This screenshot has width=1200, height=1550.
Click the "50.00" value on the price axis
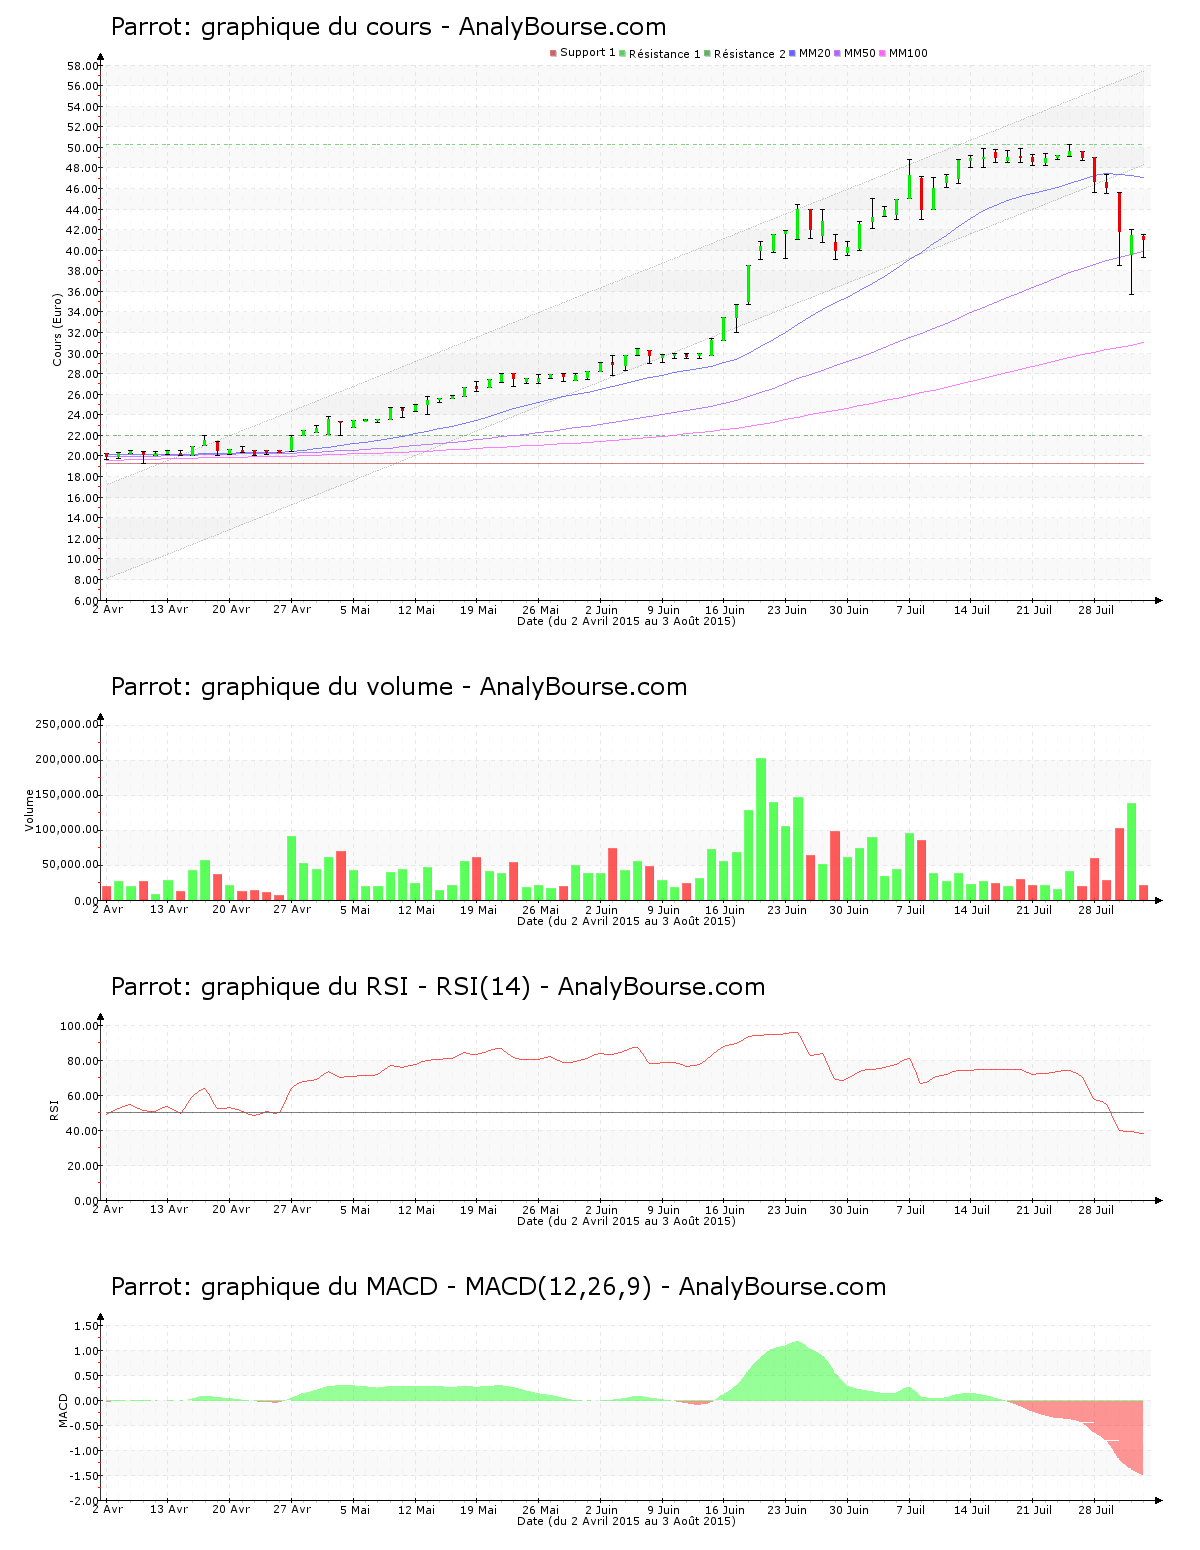83,148
